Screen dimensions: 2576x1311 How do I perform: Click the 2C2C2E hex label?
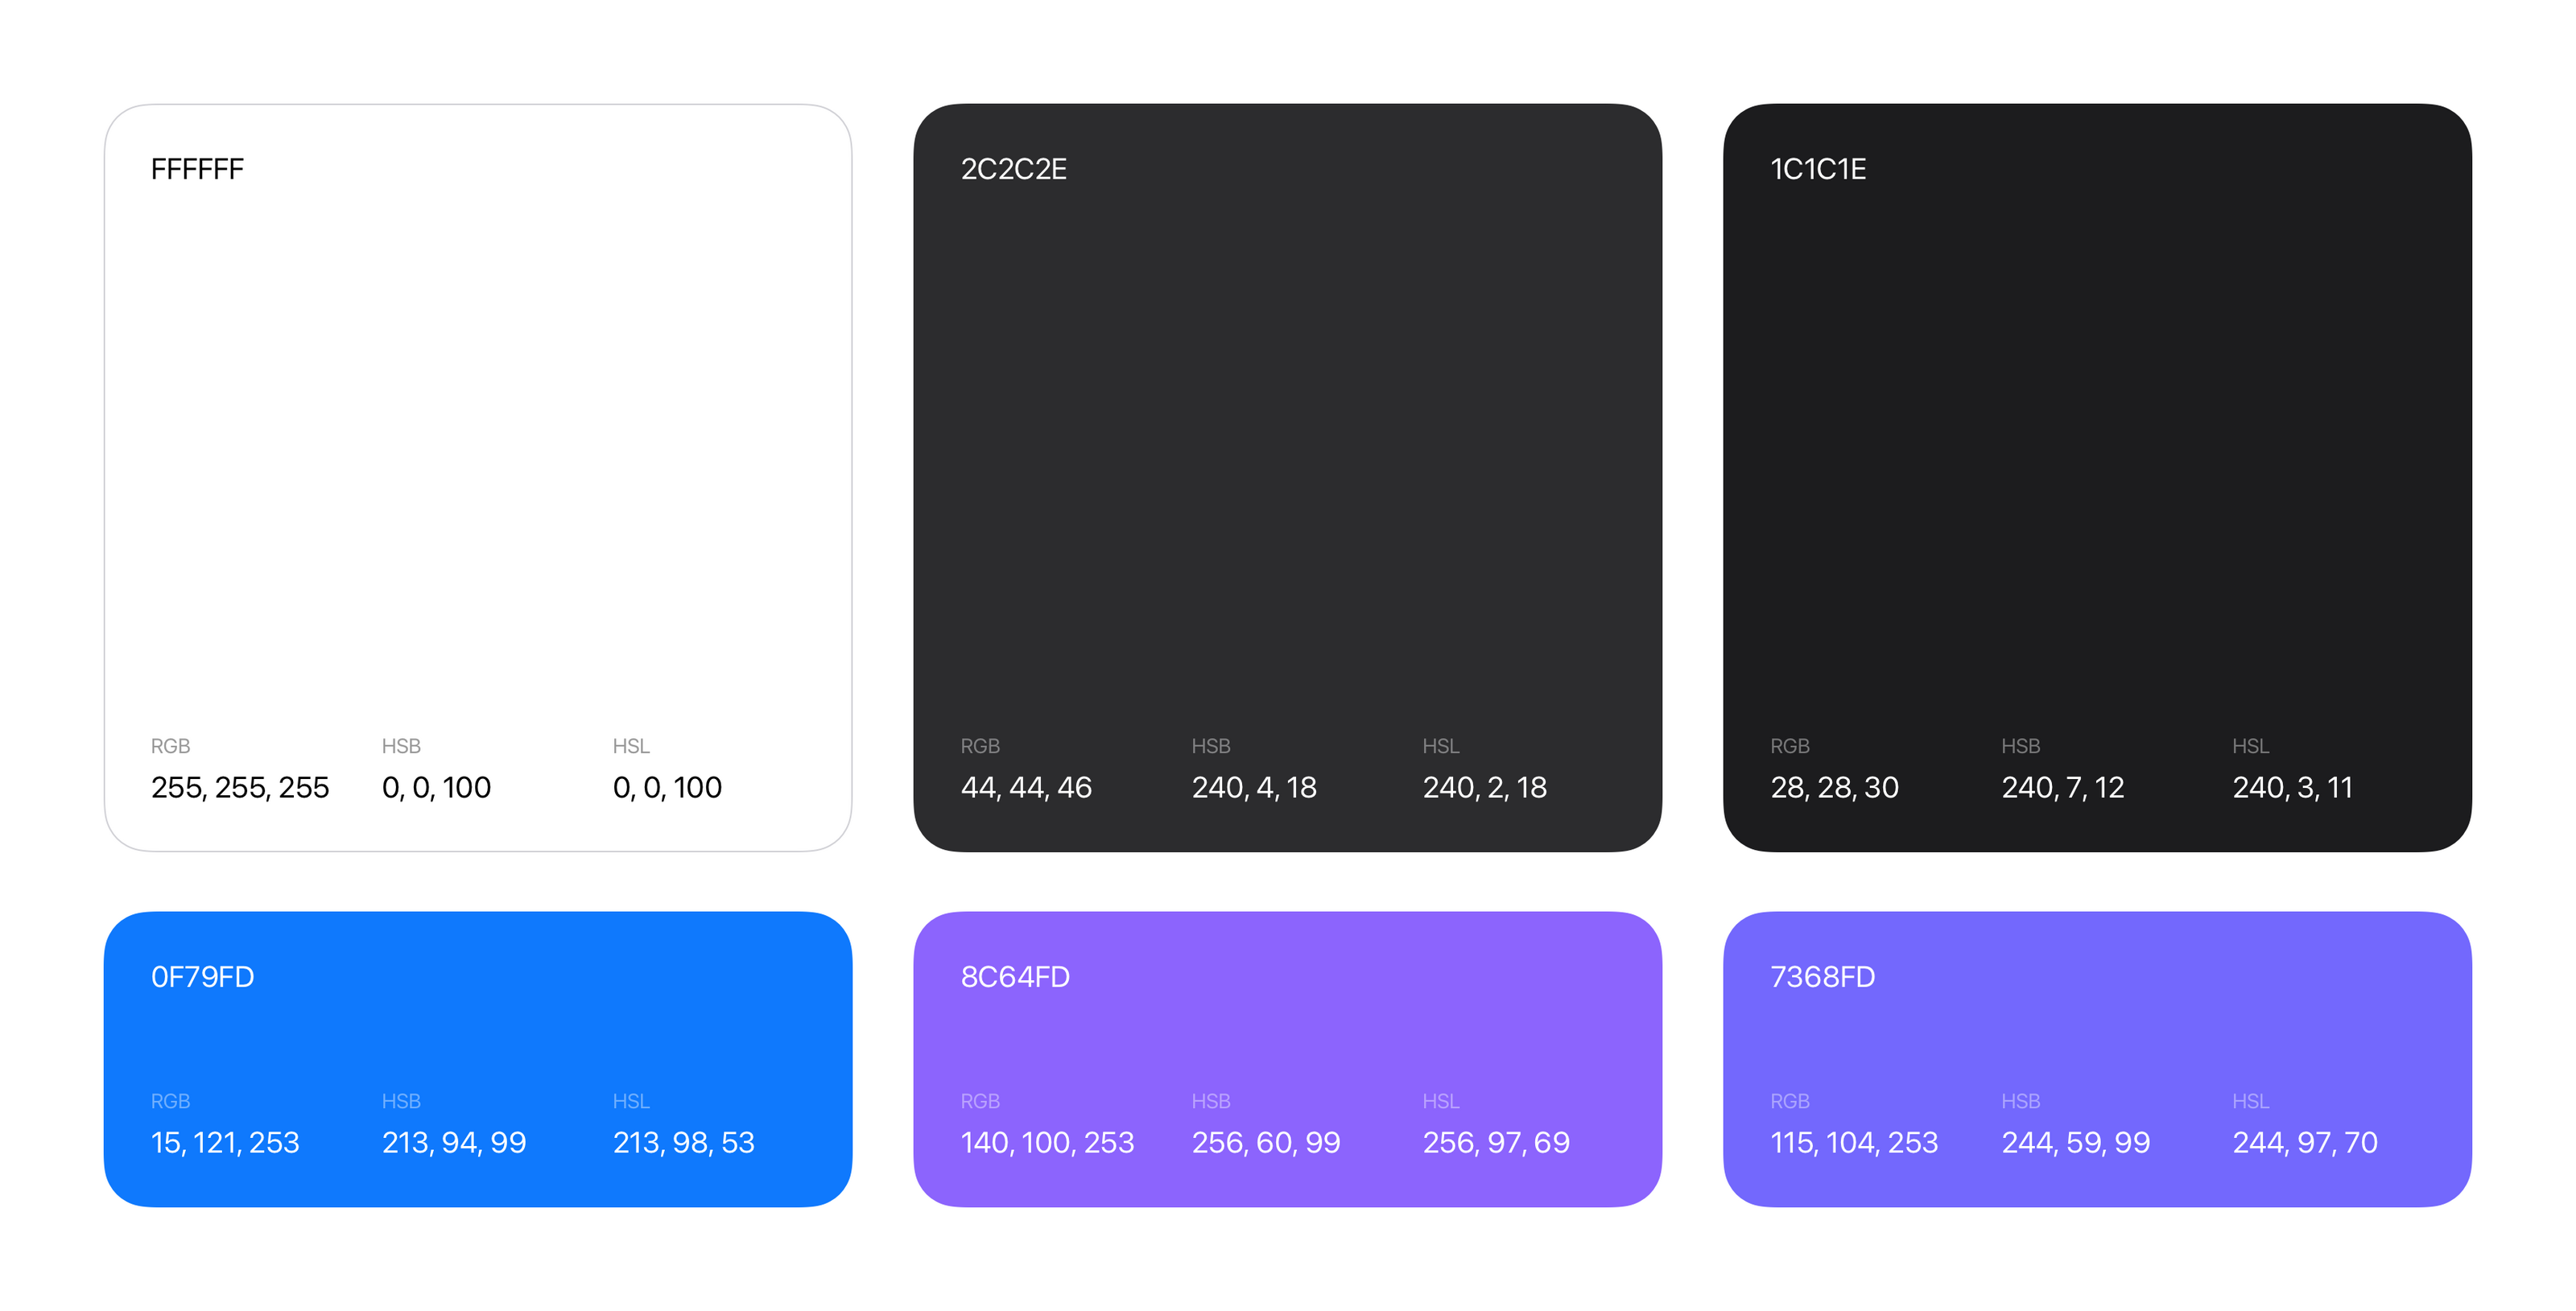coord(1013,169)
